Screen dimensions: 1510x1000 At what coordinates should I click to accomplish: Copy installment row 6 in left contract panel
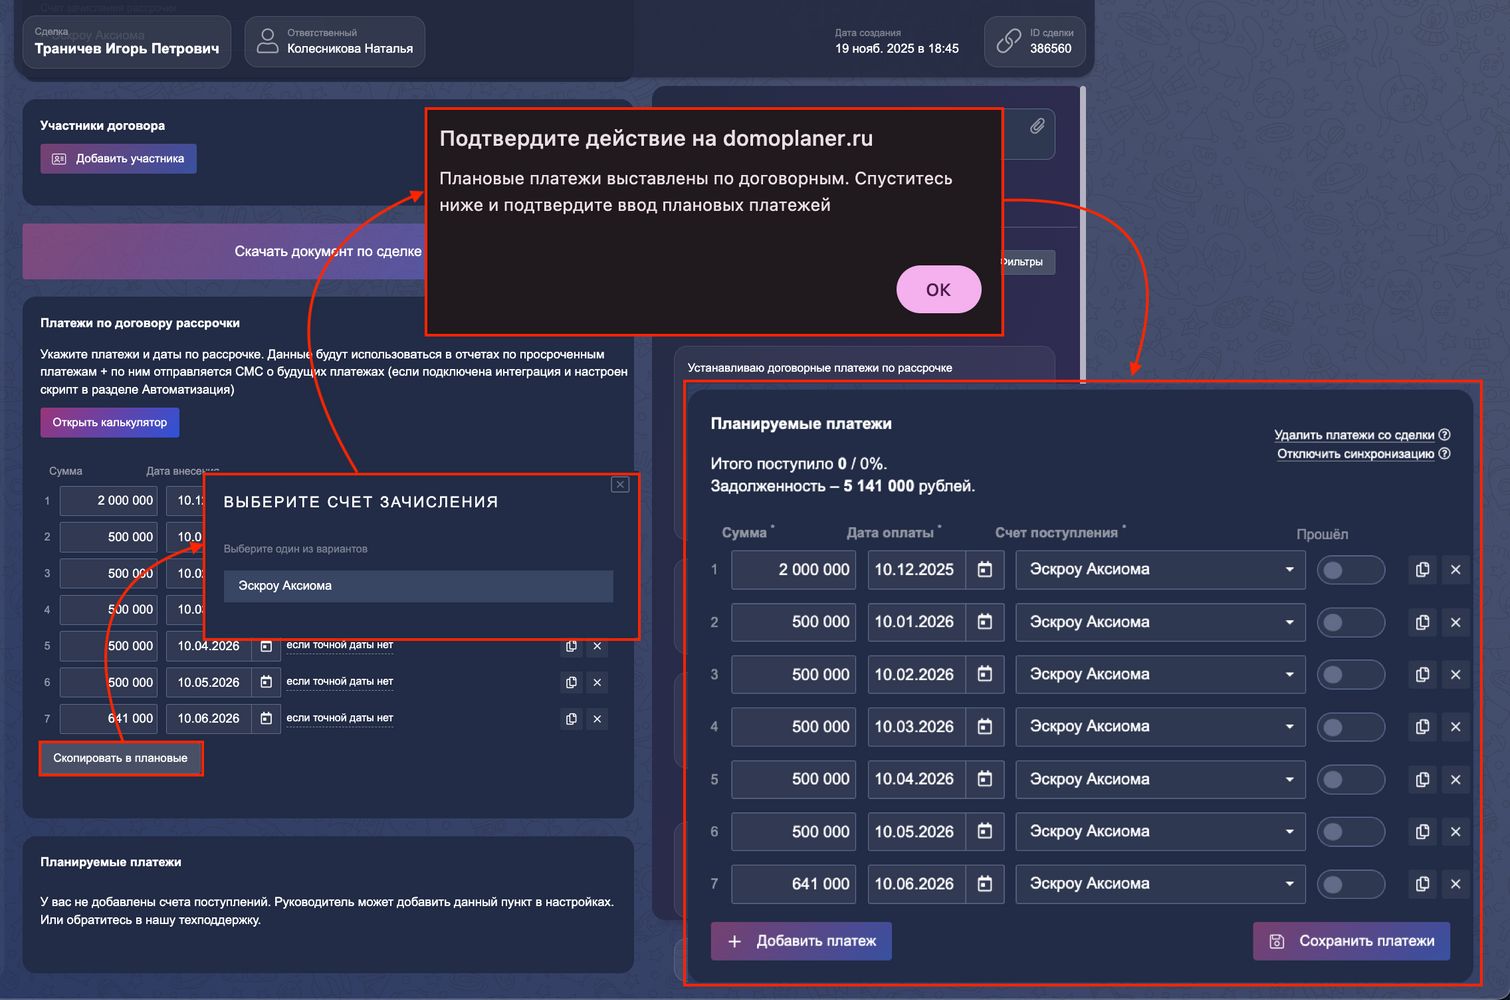point(571,682)
